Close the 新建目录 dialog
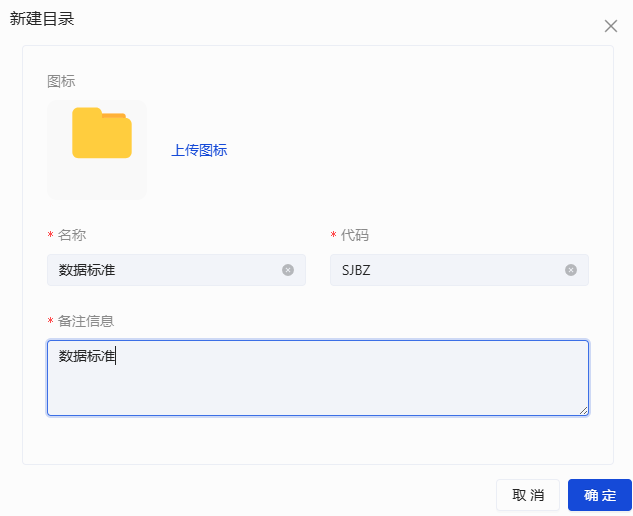 coord(611,26)
